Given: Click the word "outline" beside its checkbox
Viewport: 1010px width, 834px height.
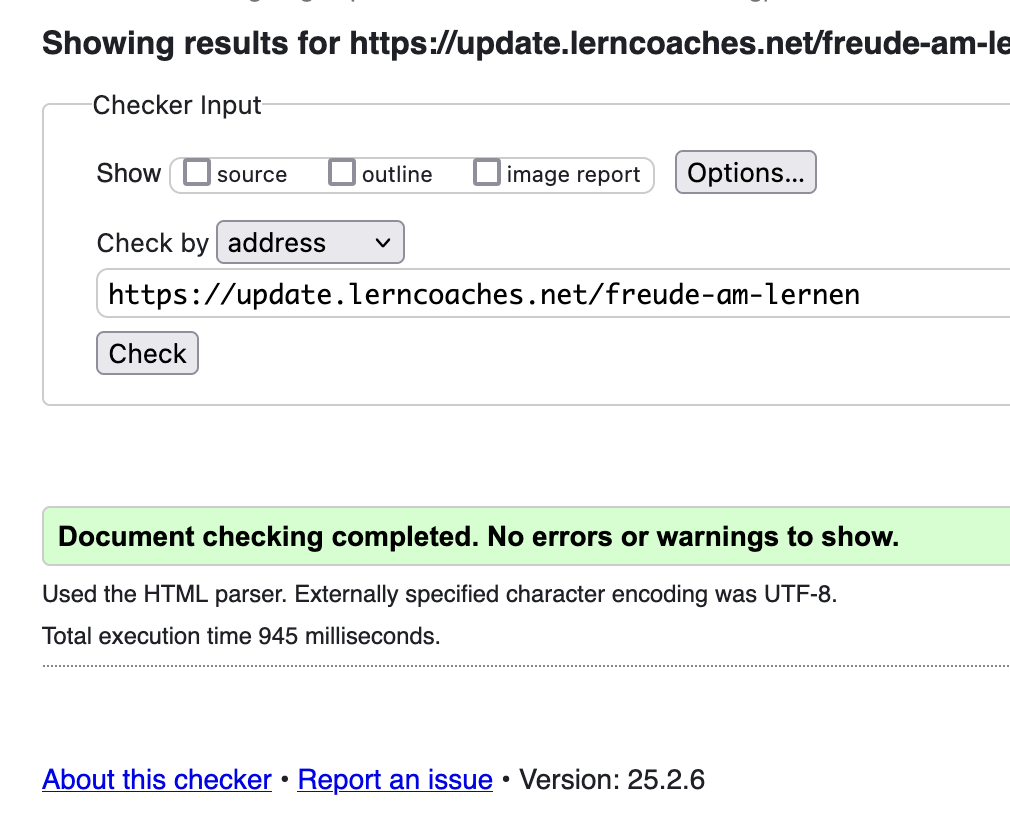Looking at the screenshot, I should coord(397,175).
